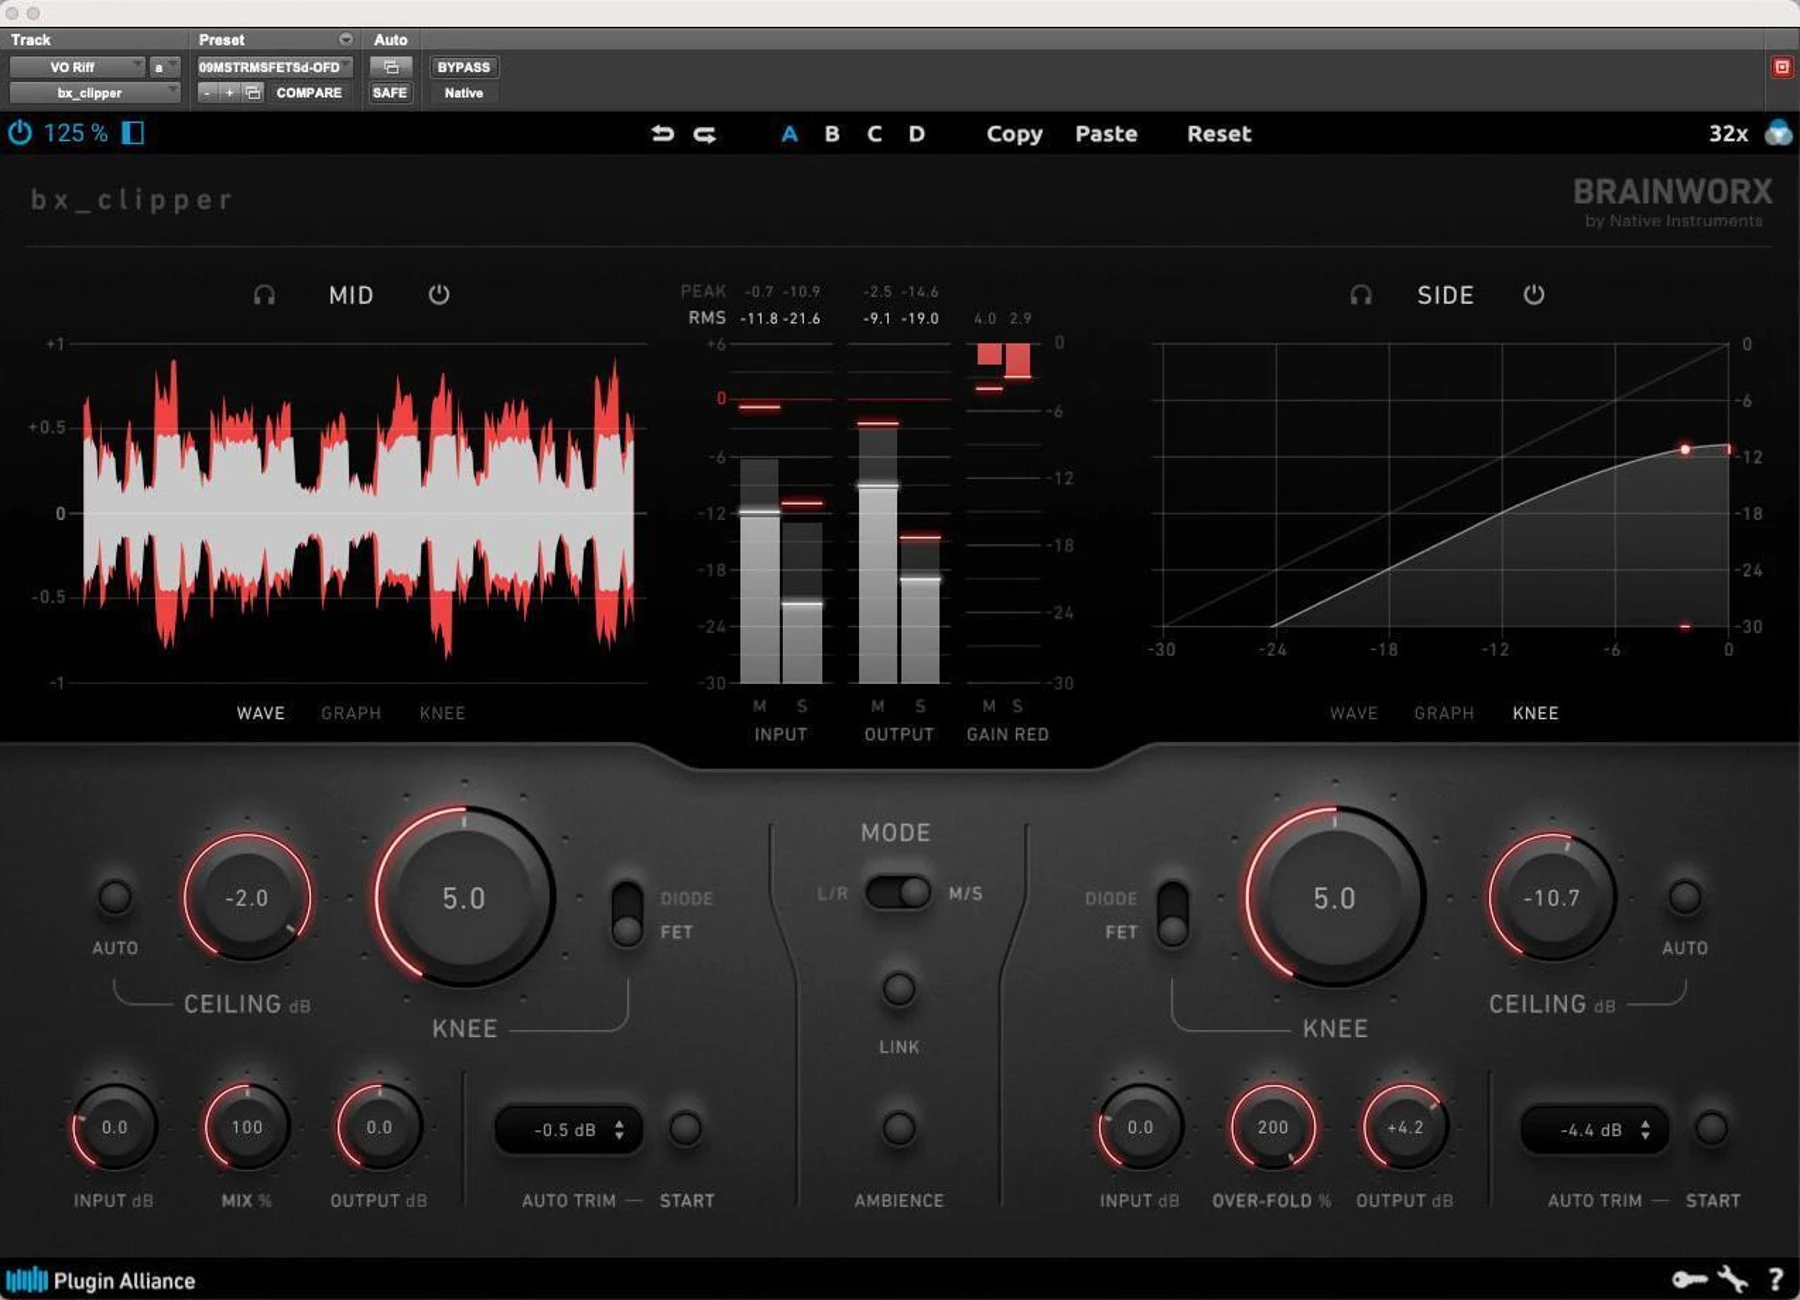Image resolution: width=1800 pixels, height=1300 pixels.
Task: Click the key license icon
Action: point(1690,1279)
